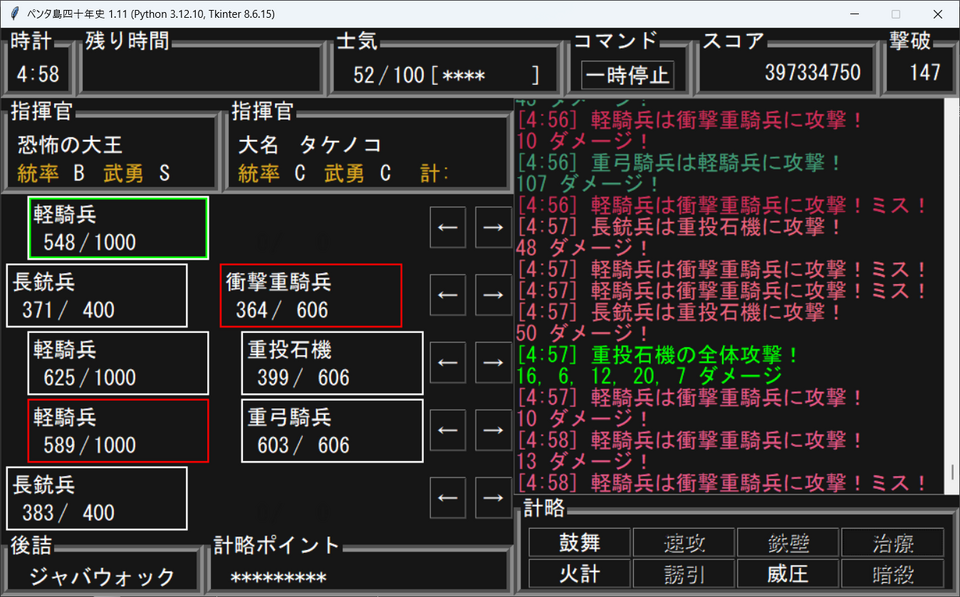
Task: Click right arrow in the 548/1000 軽騎兵 row
Action: (493, 227)
